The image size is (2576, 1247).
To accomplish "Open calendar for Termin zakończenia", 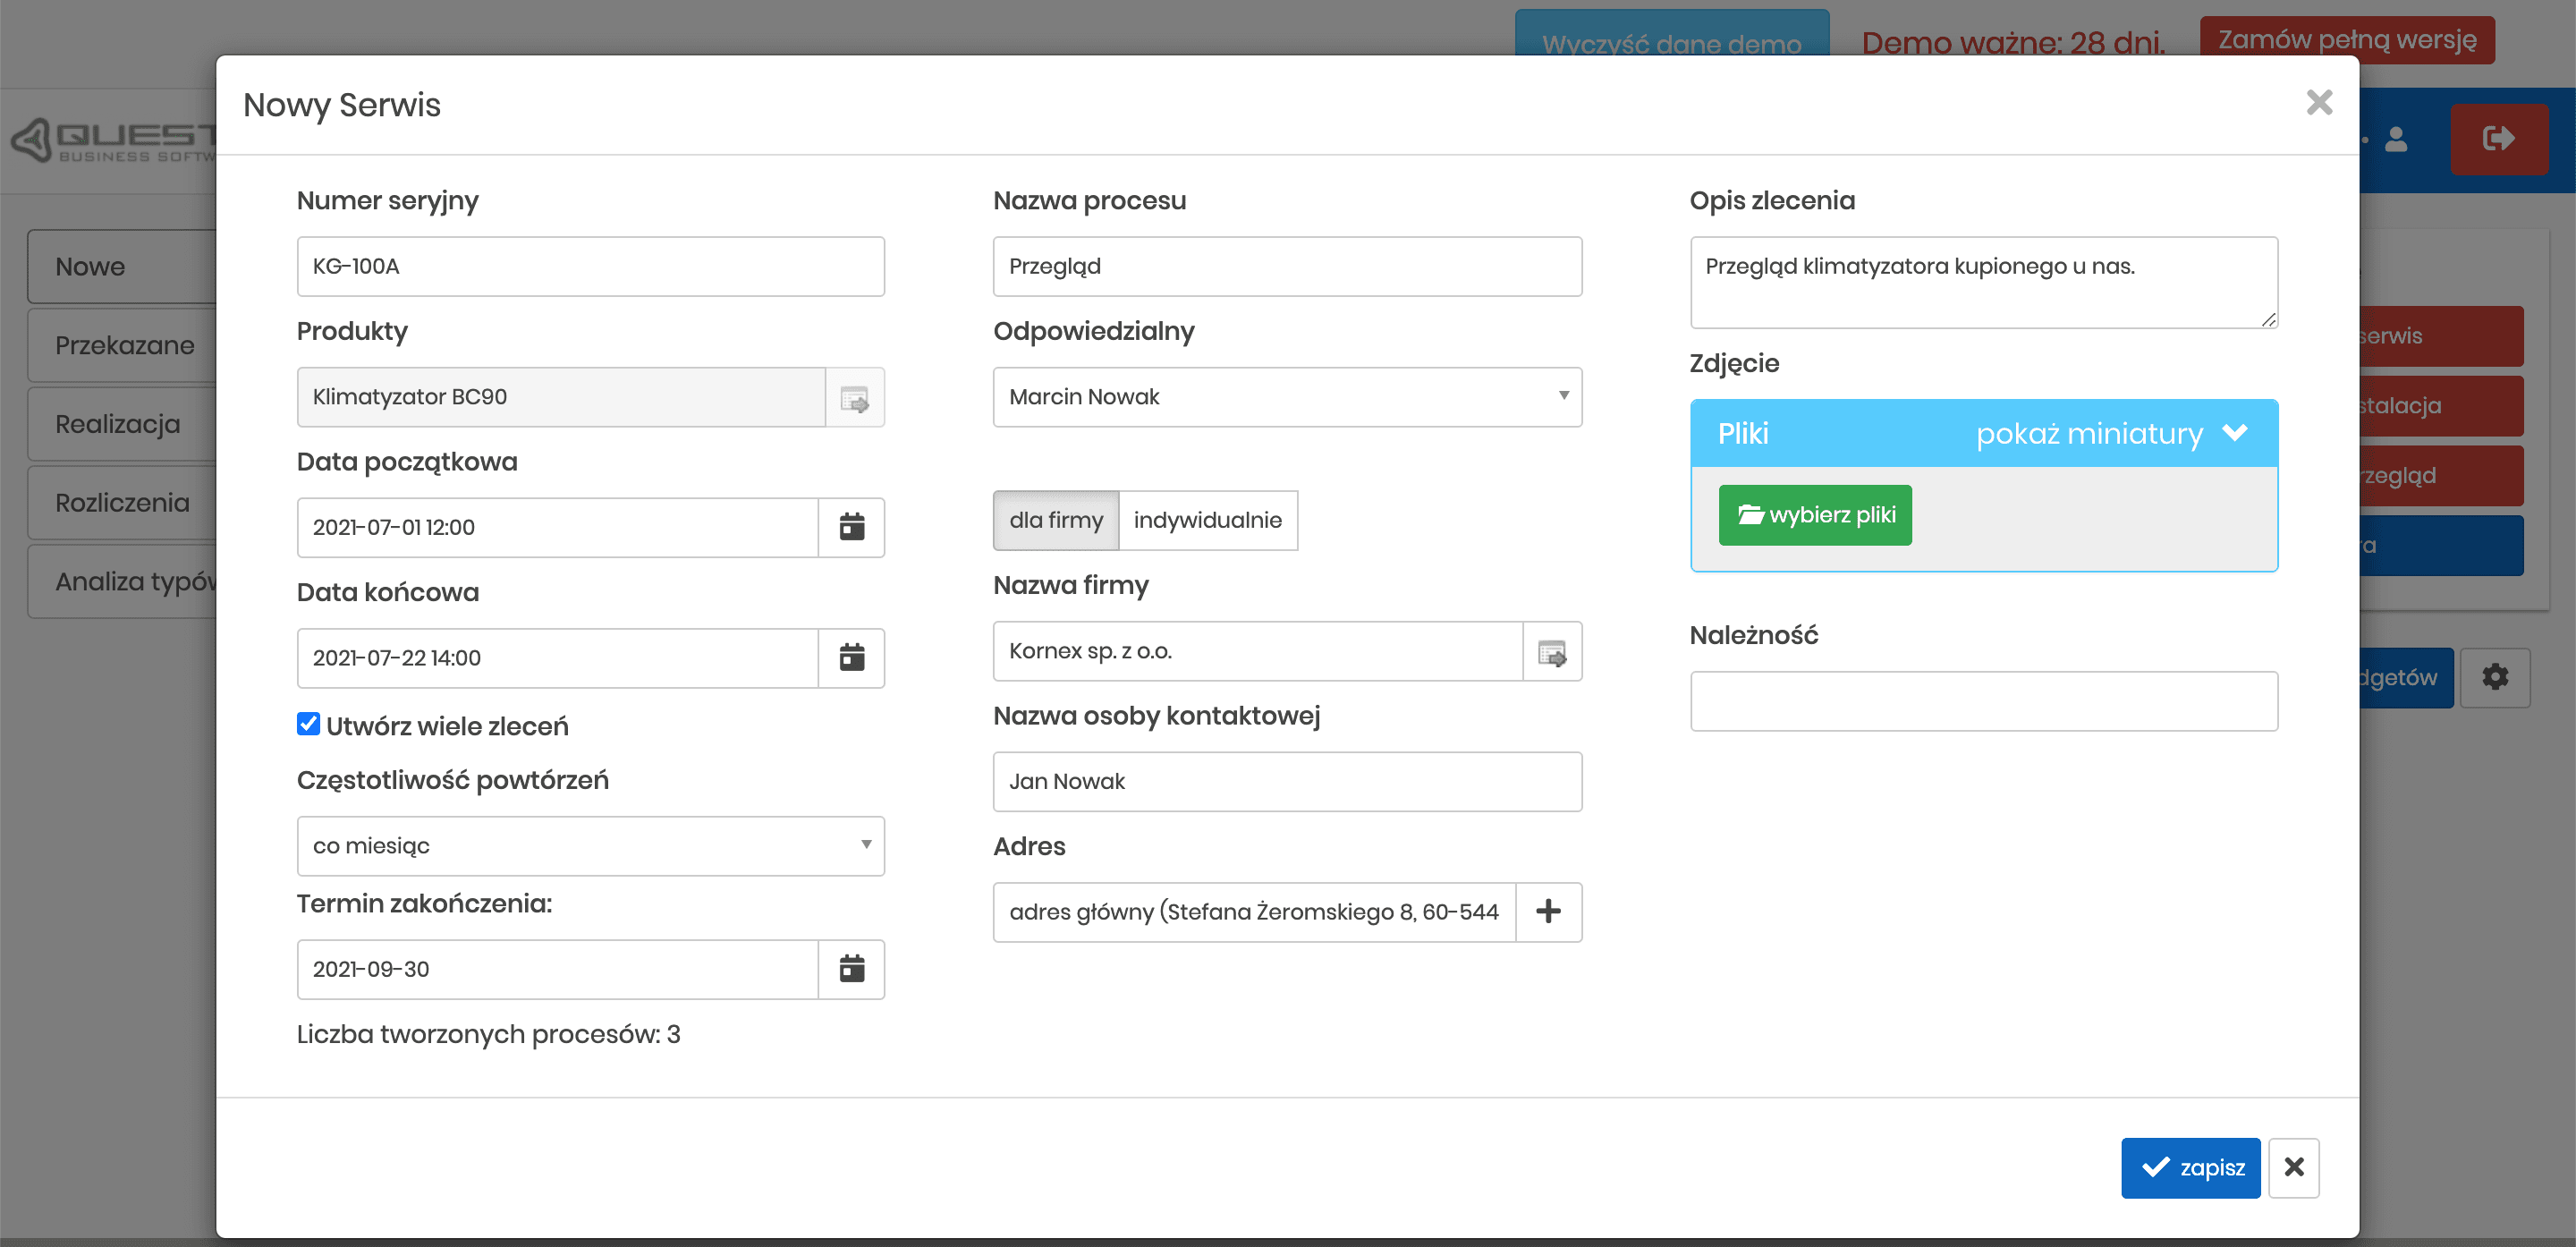I will [851, 969].
